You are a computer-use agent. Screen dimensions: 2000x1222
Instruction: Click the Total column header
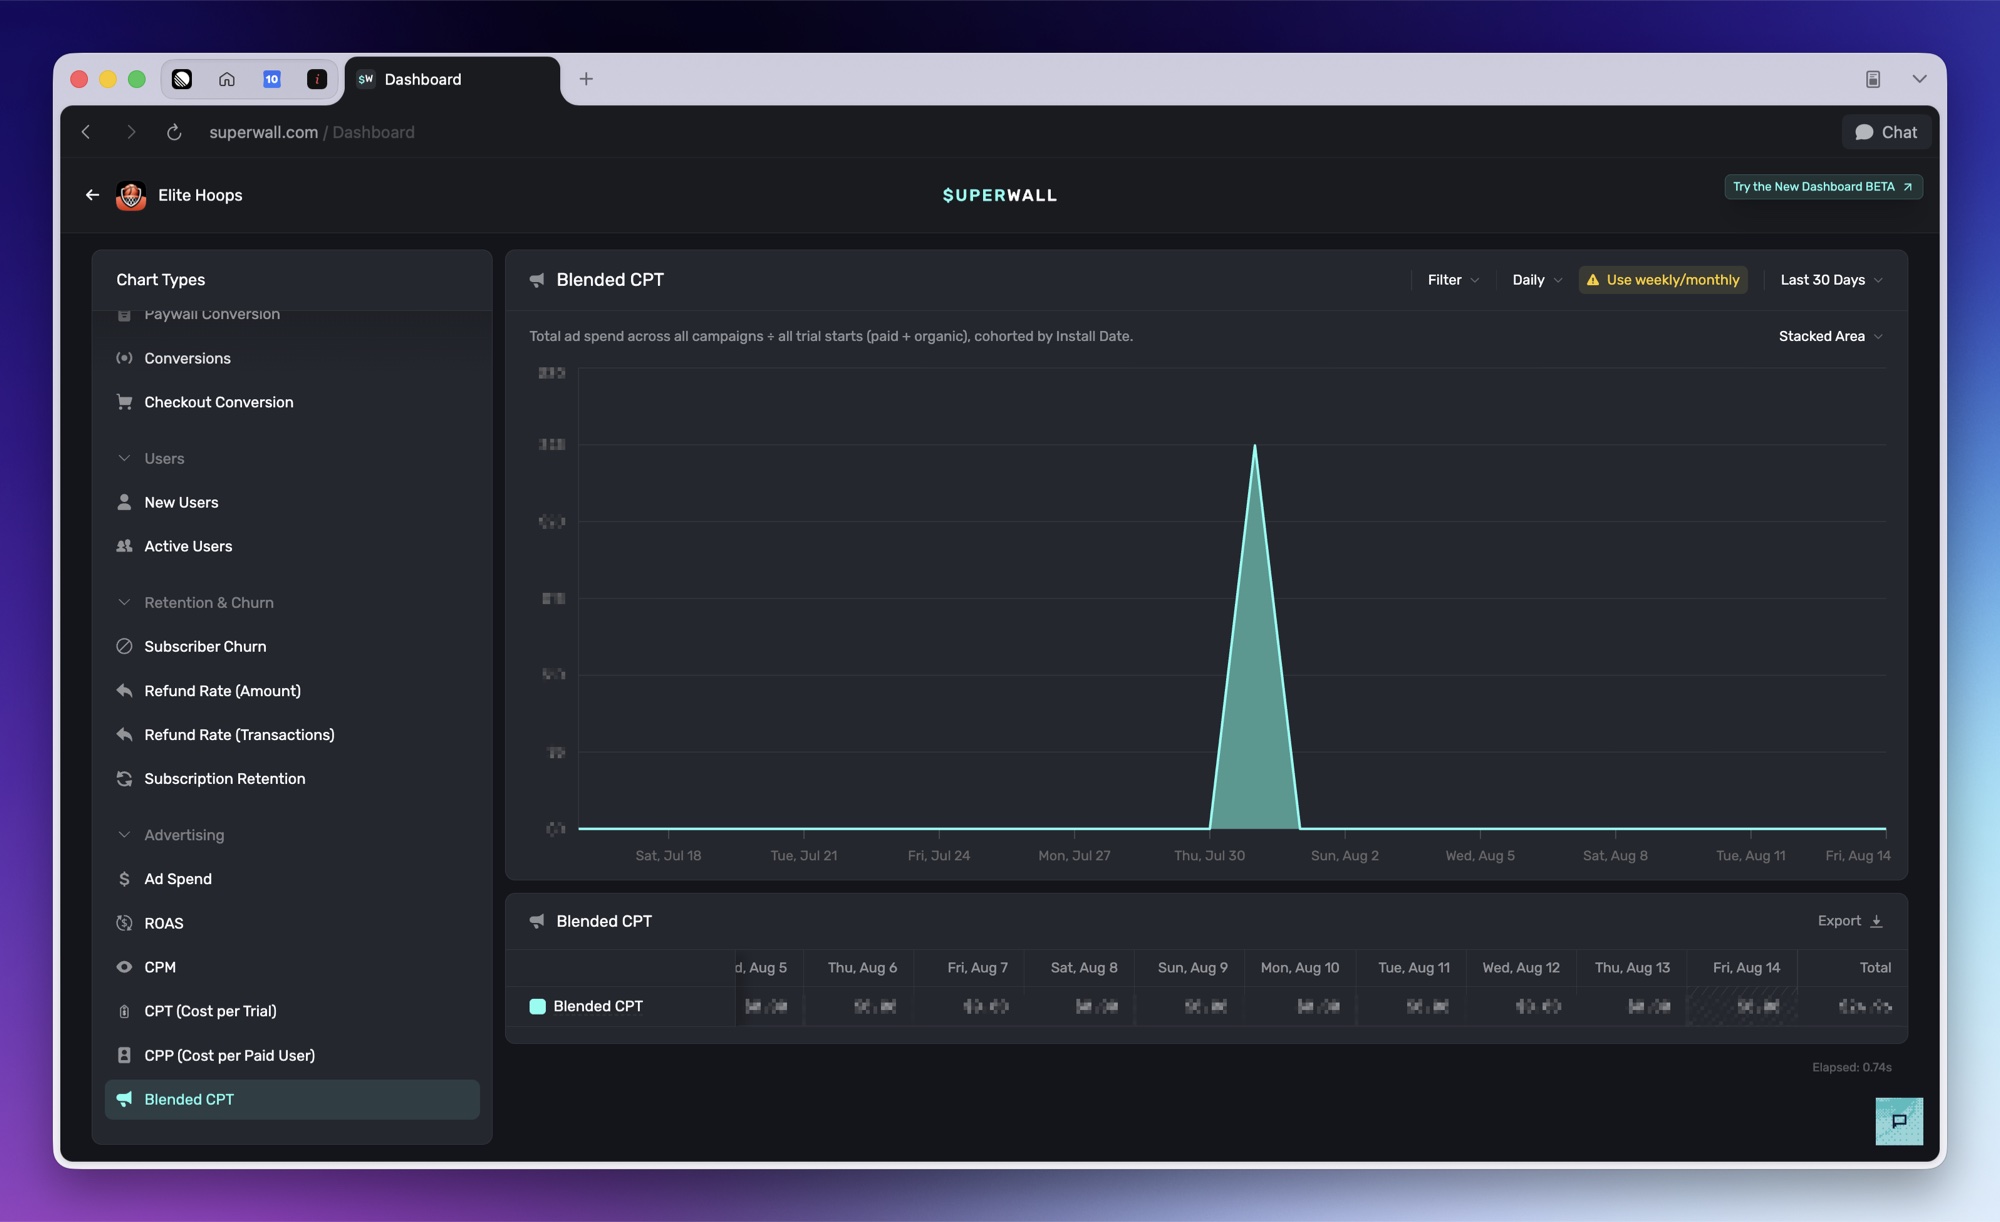[x=1875, y=967]
